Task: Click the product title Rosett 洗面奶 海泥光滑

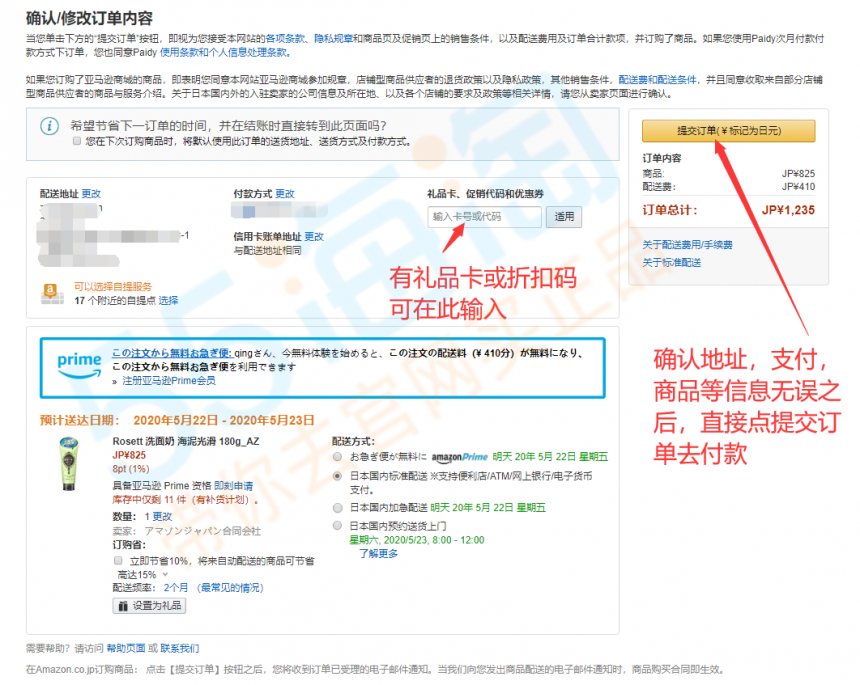Action: [x=186, y=441]
